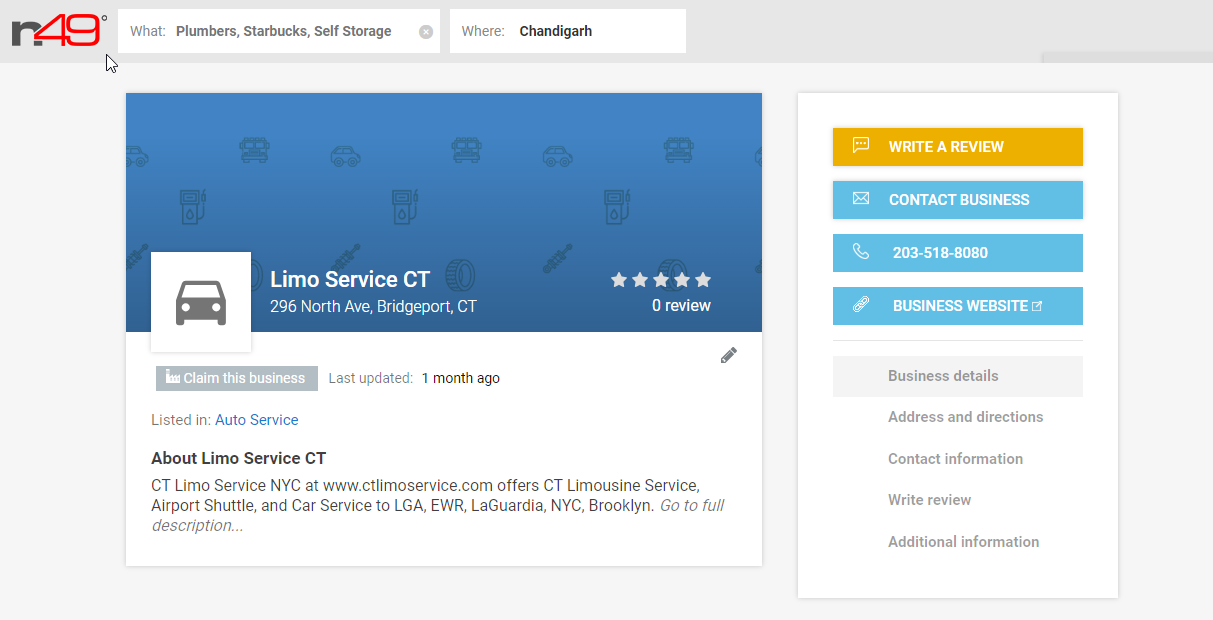Click the About Limo Service CT heading
Viewport: 1213px width, 620px height.
click(x=239, y=458)
